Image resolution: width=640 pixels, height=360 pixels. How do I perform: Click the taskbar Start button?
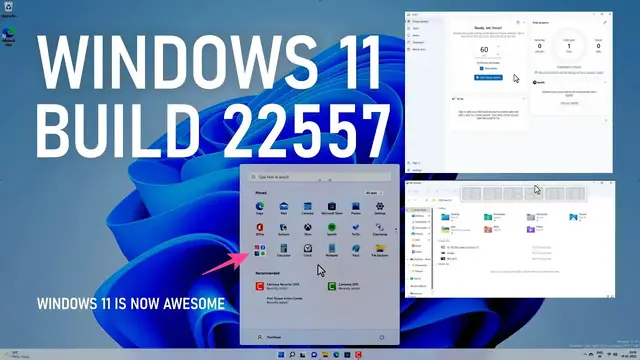pos(281,355)
